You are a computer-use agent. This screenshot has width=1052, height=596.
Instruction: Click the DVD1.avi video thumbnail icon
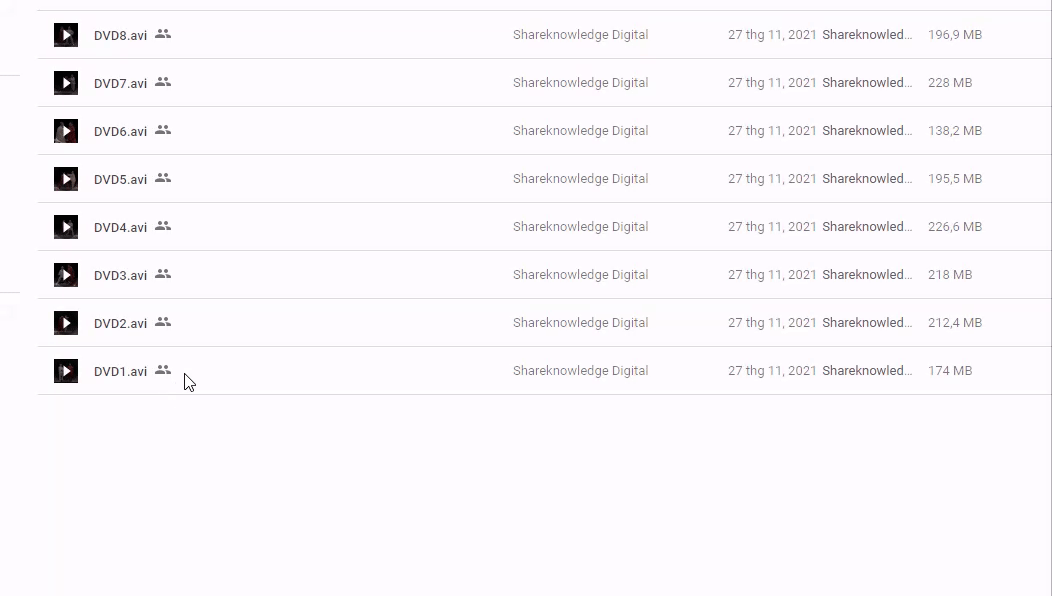(x=66, y=371)
